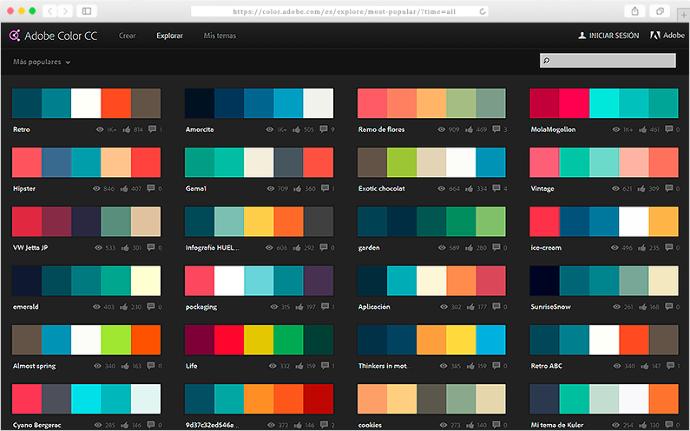This screenshot has height=431, width=690.
Task: Click the views eye icon for Retro
Action: pos(100,129)
